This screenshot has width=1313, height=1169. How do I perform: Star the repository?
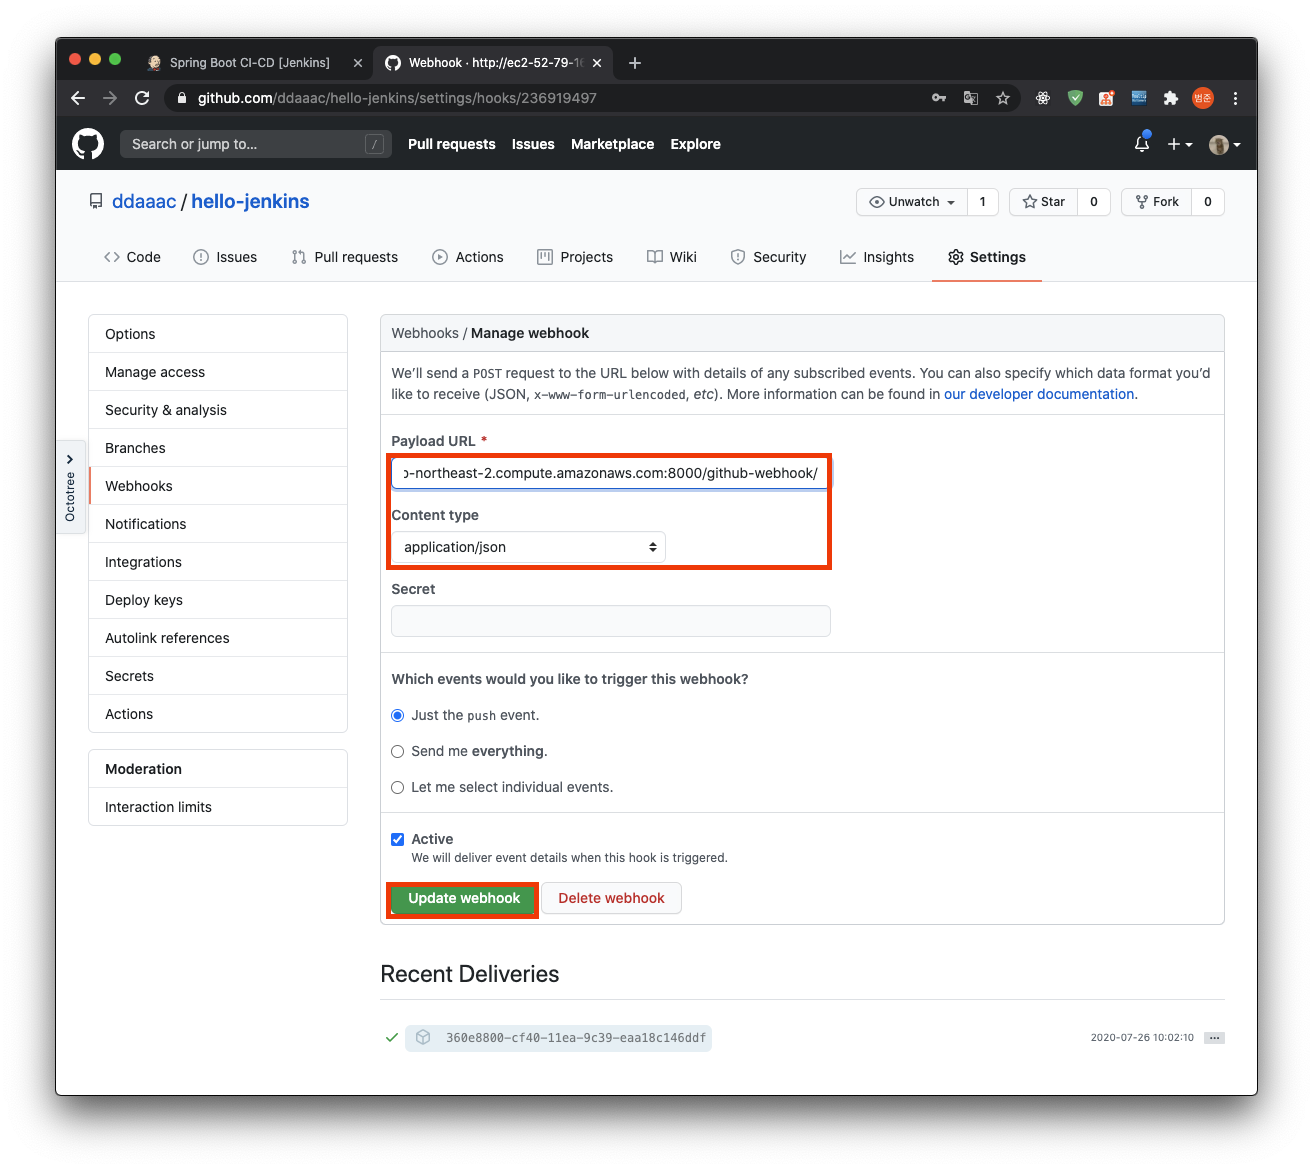pyautogui.click(x=1043, y=201)
